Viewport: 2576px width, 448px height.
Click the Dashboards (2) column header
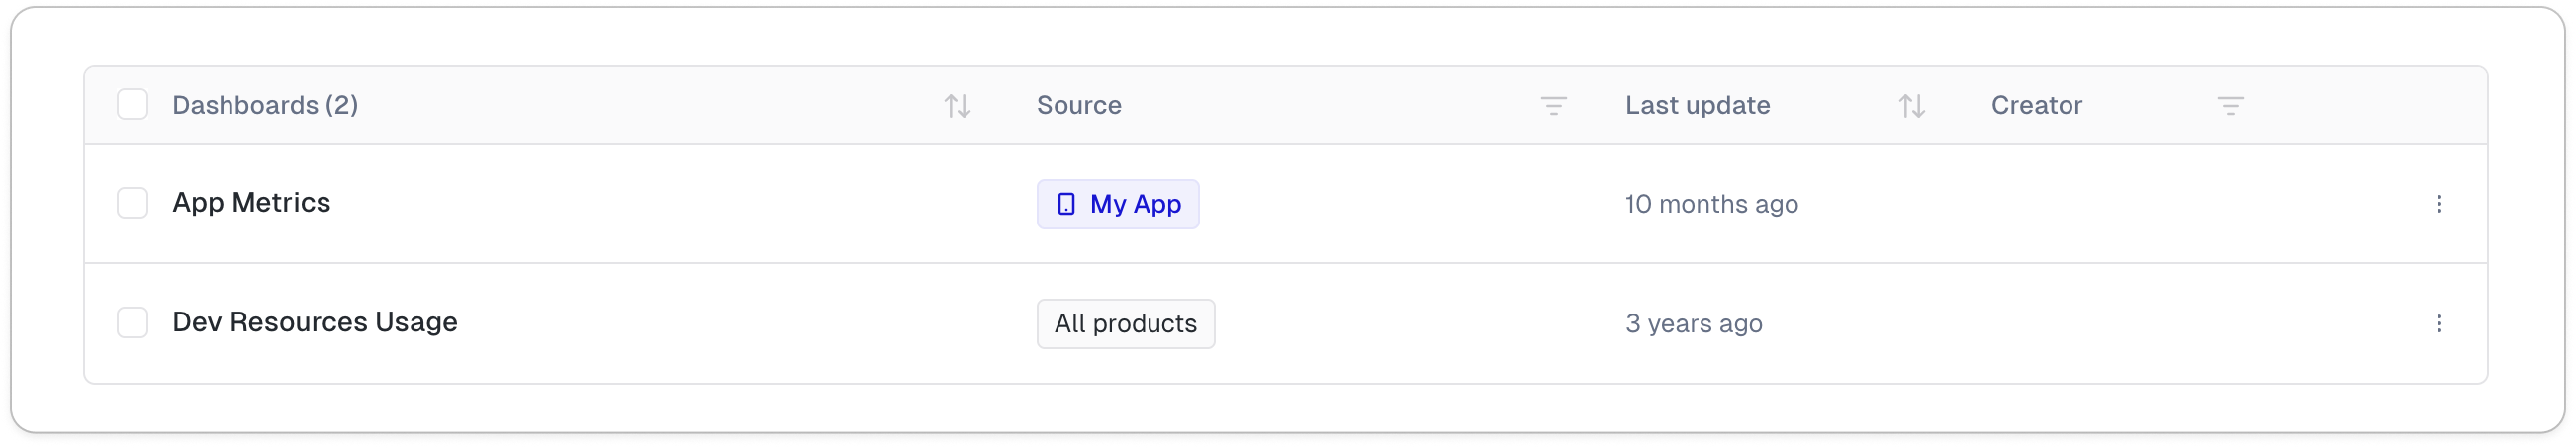click(x=265, y=105)
